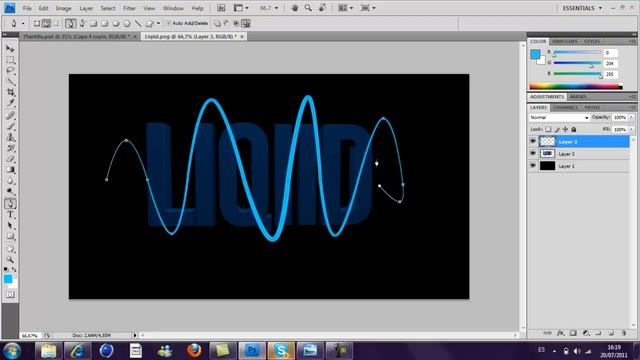Select the Move tool
Image resolution: width=640 pixels, height=360 pixels.
coord(10,49)
